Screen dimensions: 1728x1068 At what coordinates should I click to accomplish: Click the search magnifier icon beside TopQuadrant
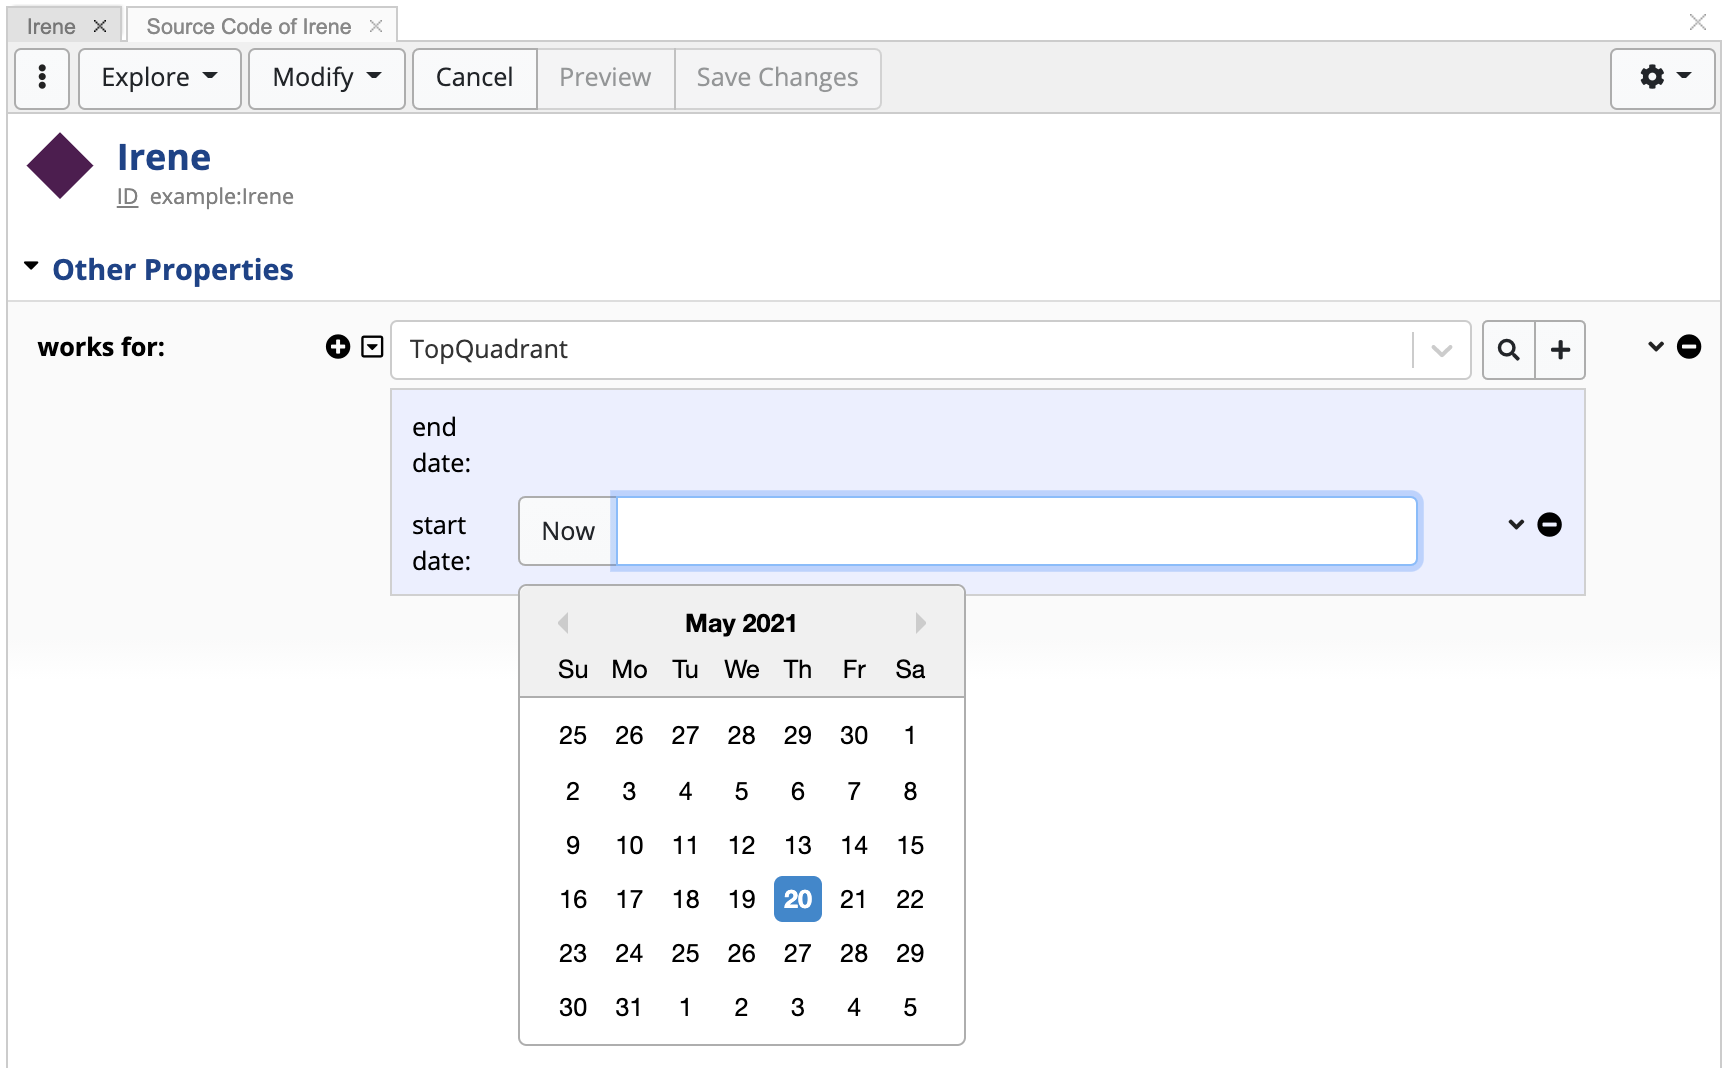[x=1508, y=350]
